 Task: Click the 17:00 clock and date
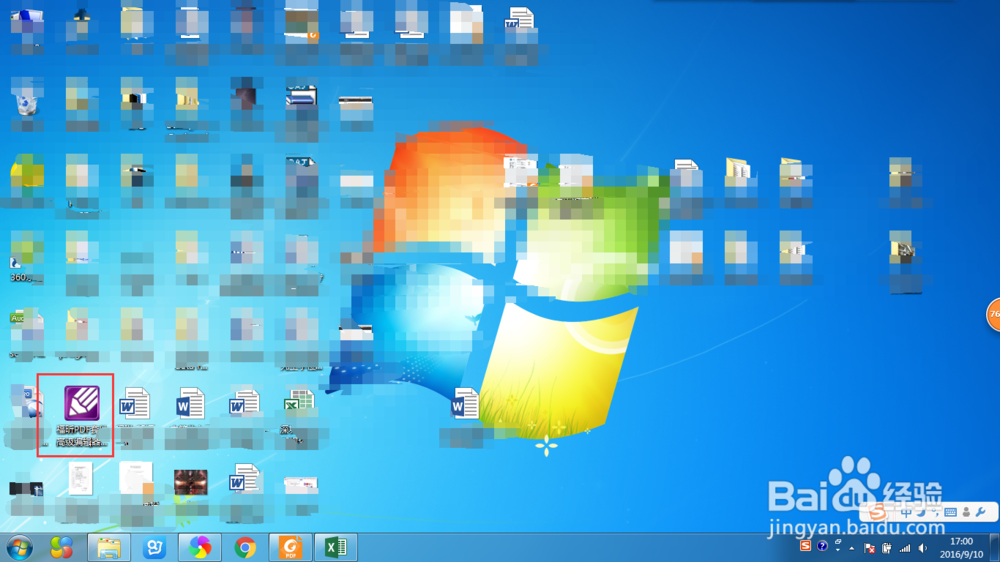tap(961, 548)
